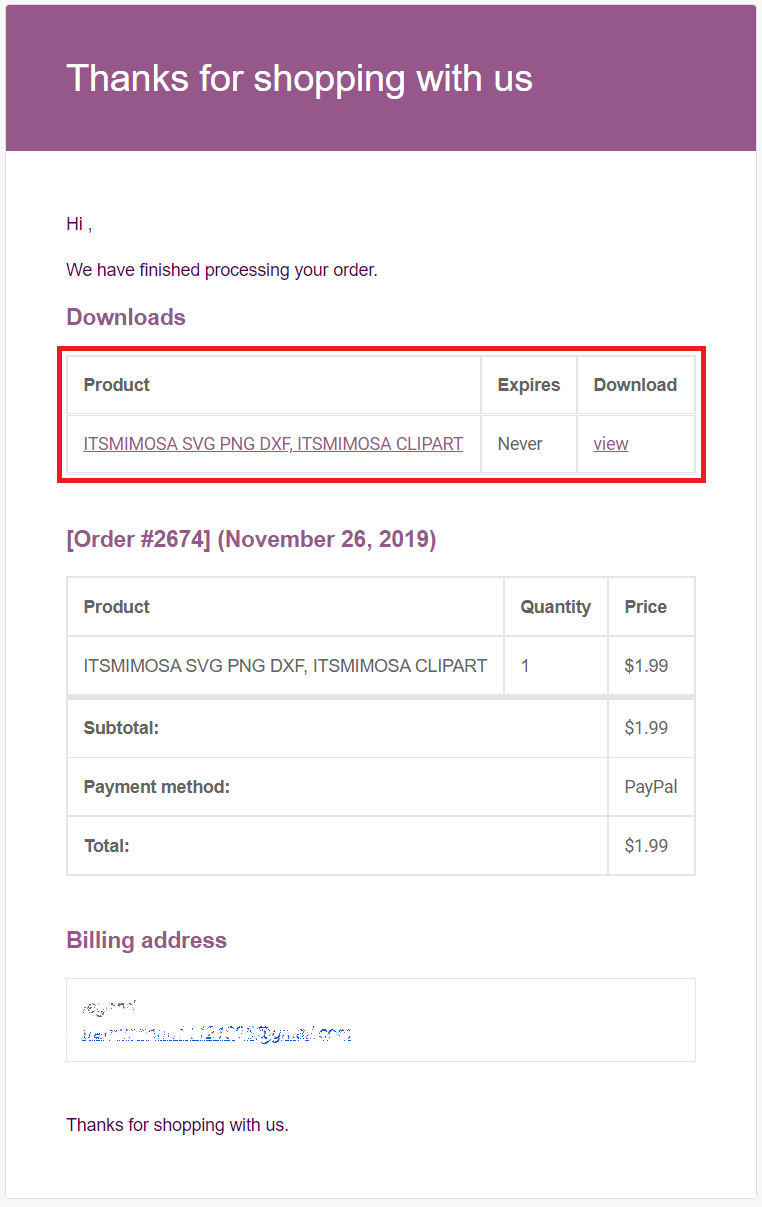Click the blurred billing name text

pos(108,1007)
